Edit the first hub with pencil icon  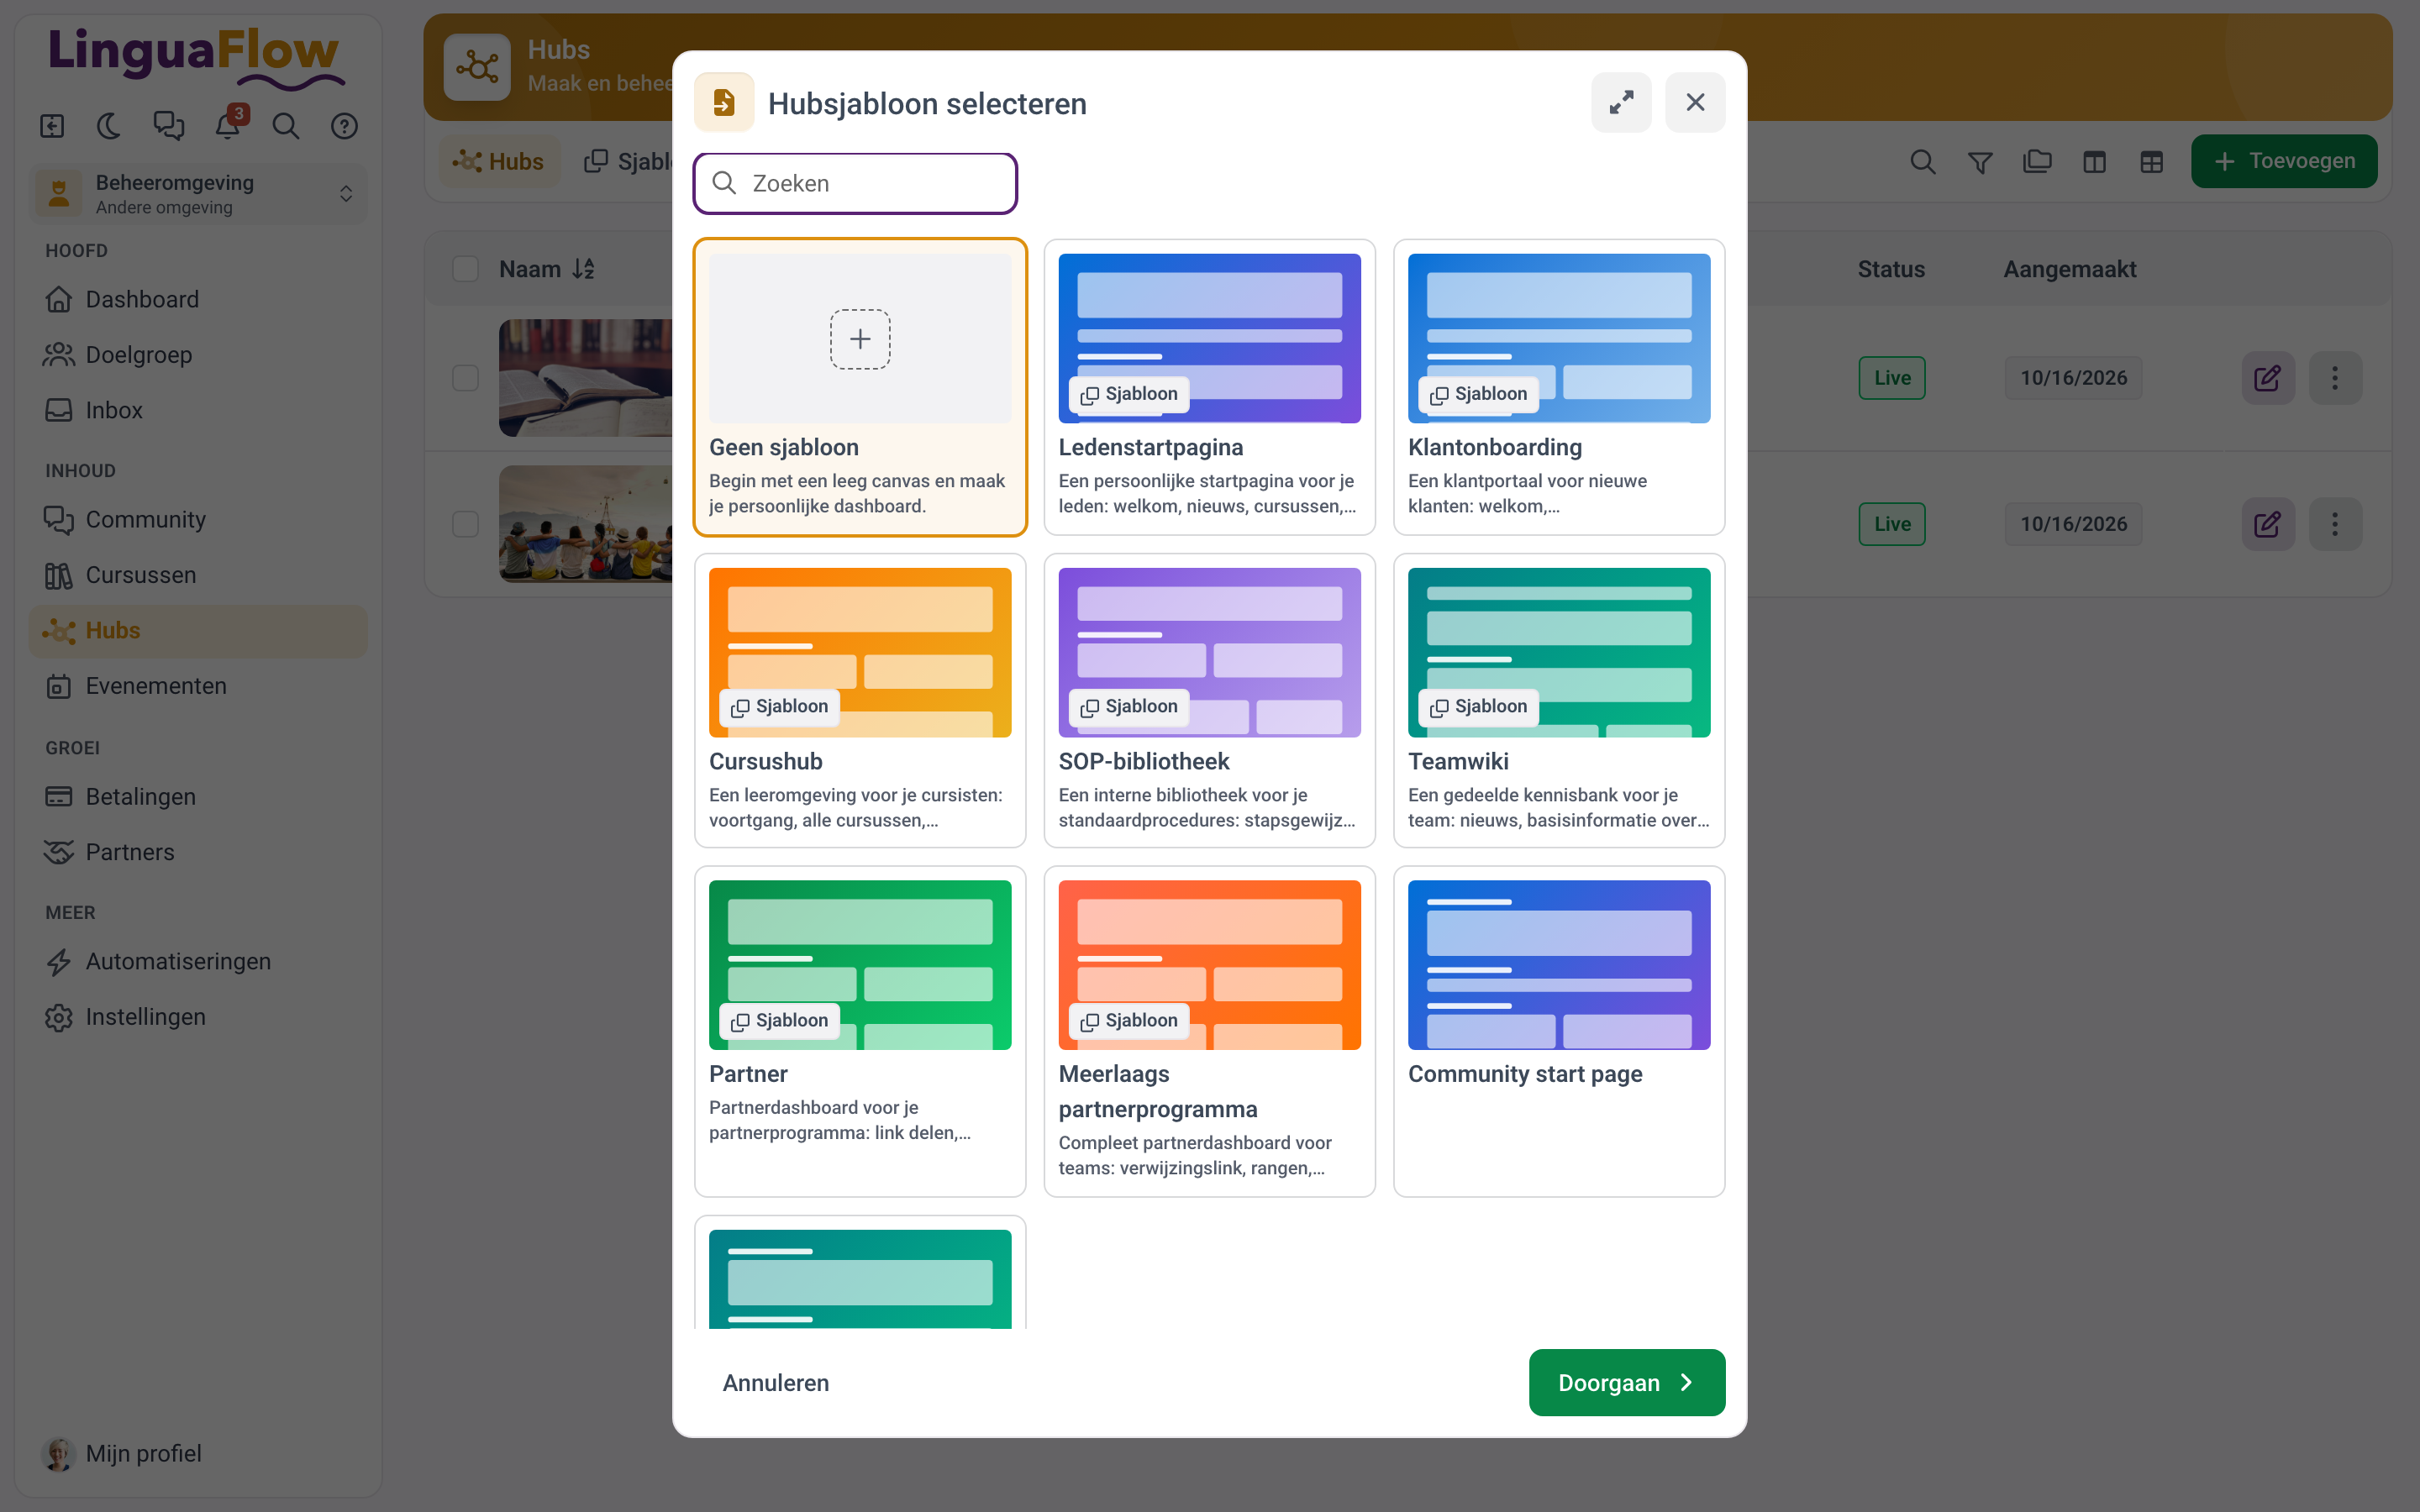2267,378
